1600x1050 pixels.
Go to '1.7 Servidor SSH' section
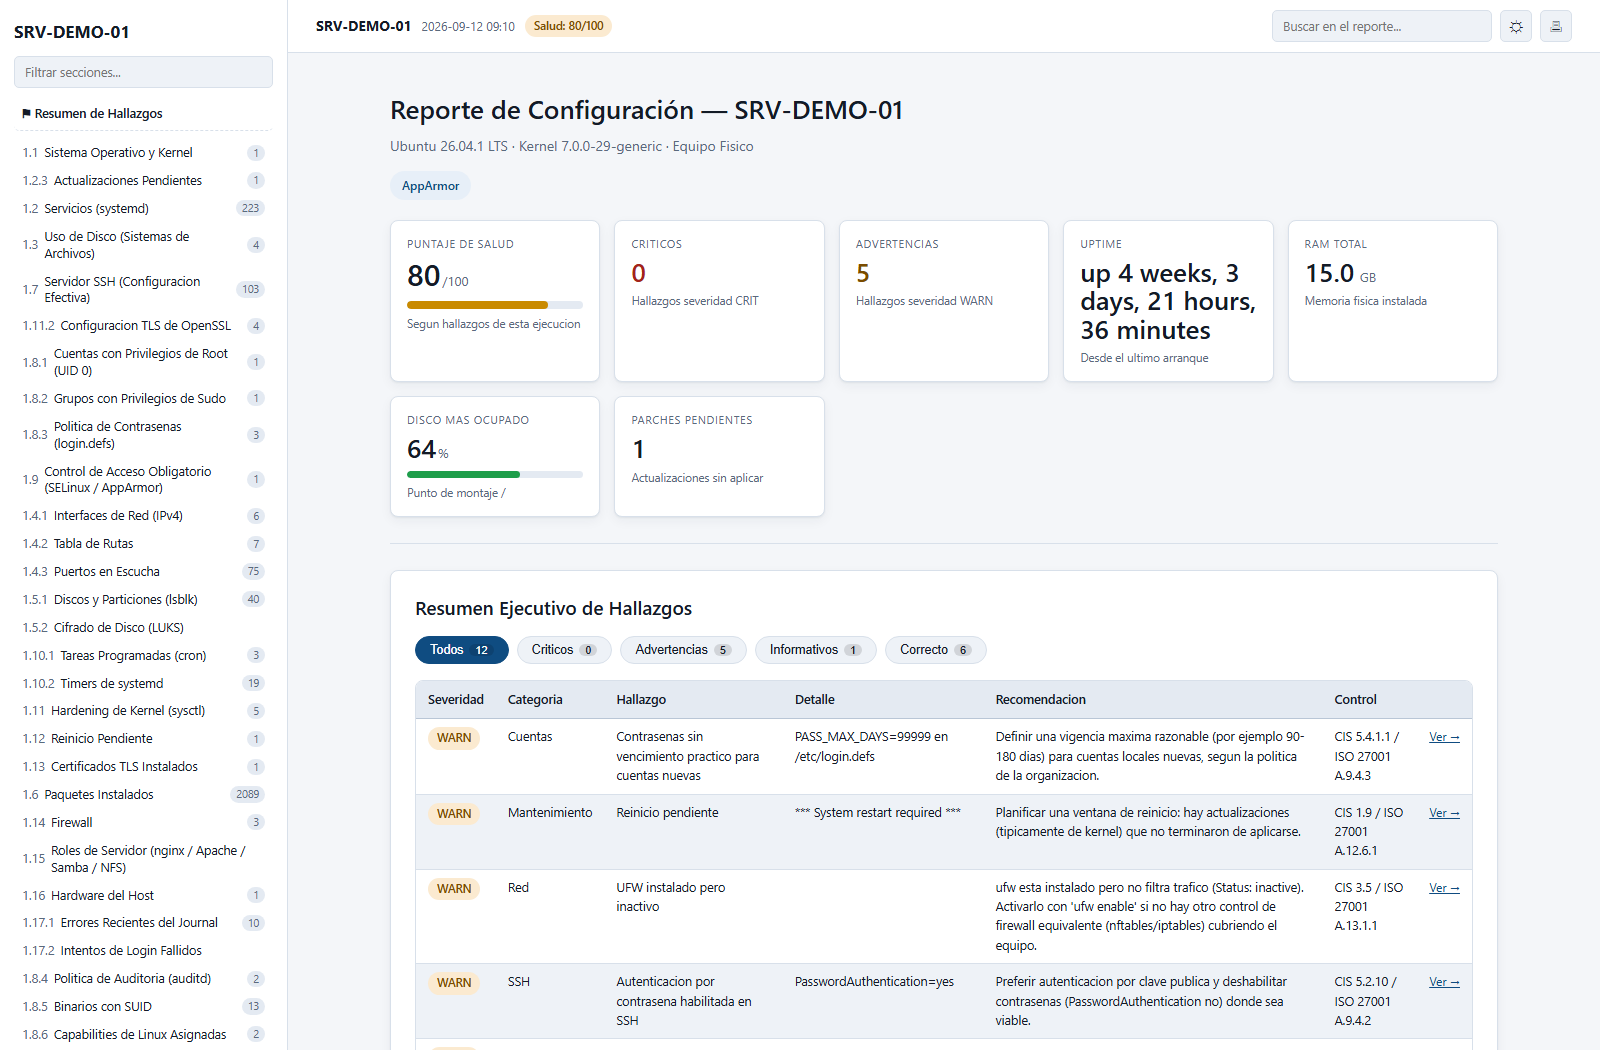[143, 290]
